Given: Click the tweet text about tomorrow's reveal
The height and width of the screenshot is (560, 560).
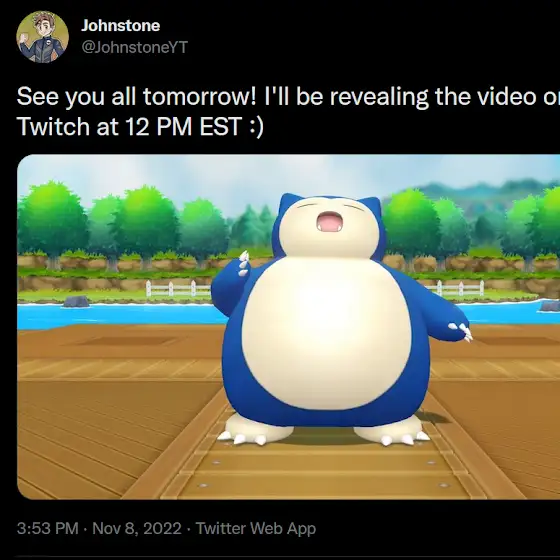Looking at the screenshot, I should click(288, 111).
